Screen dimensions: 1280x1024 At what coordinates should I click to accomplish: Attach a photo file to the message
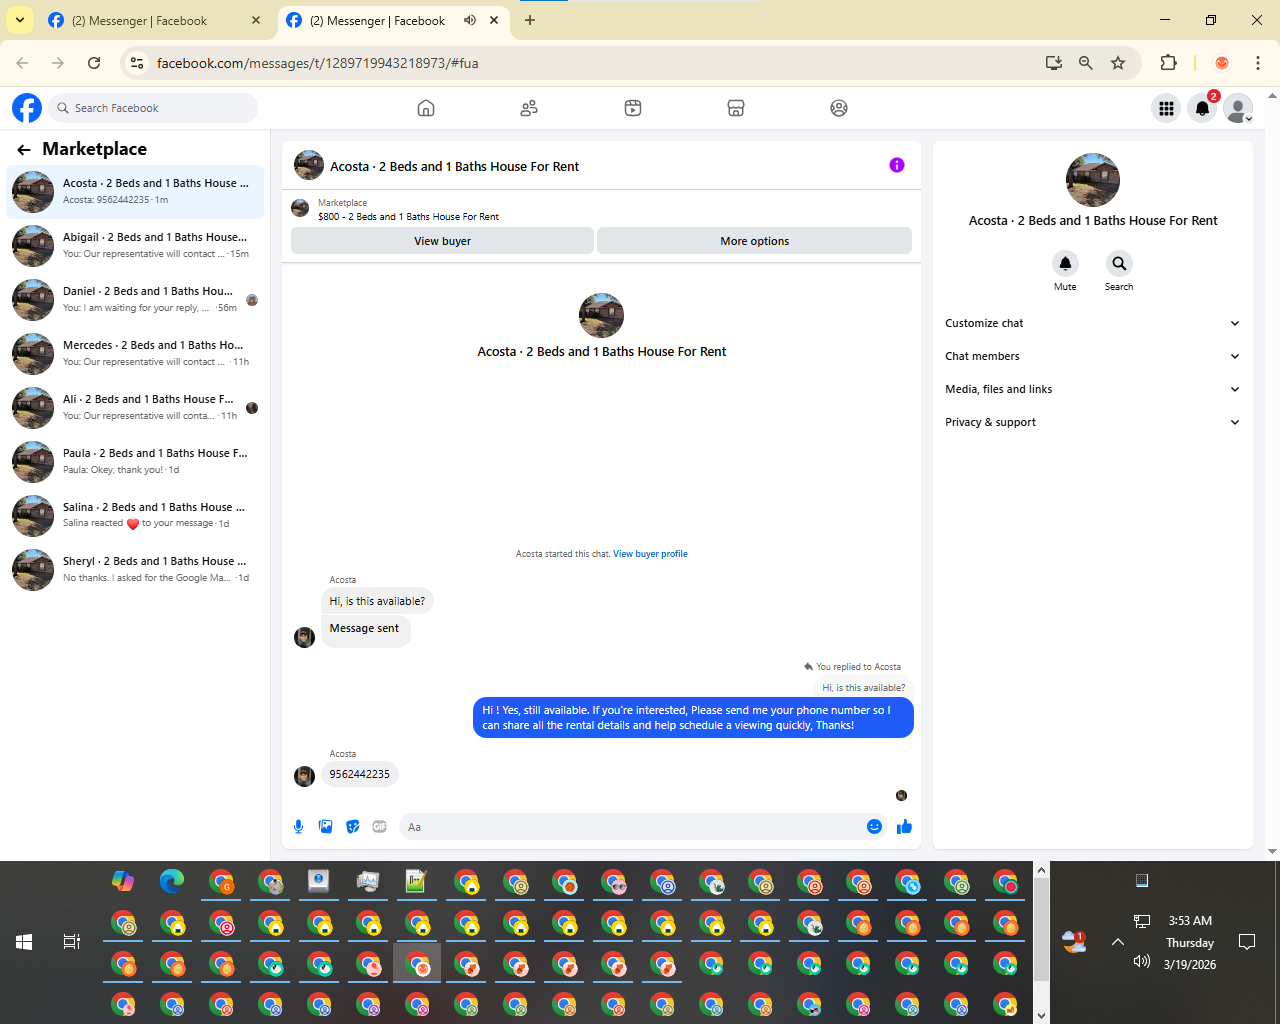click(325, 826)
